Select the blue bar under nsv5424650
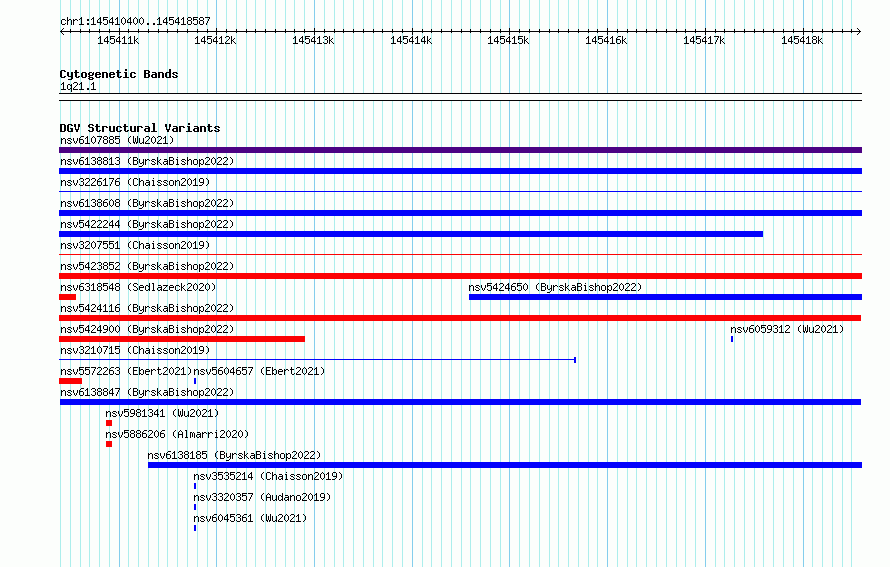The image size is (890, 567). [665, 297]
